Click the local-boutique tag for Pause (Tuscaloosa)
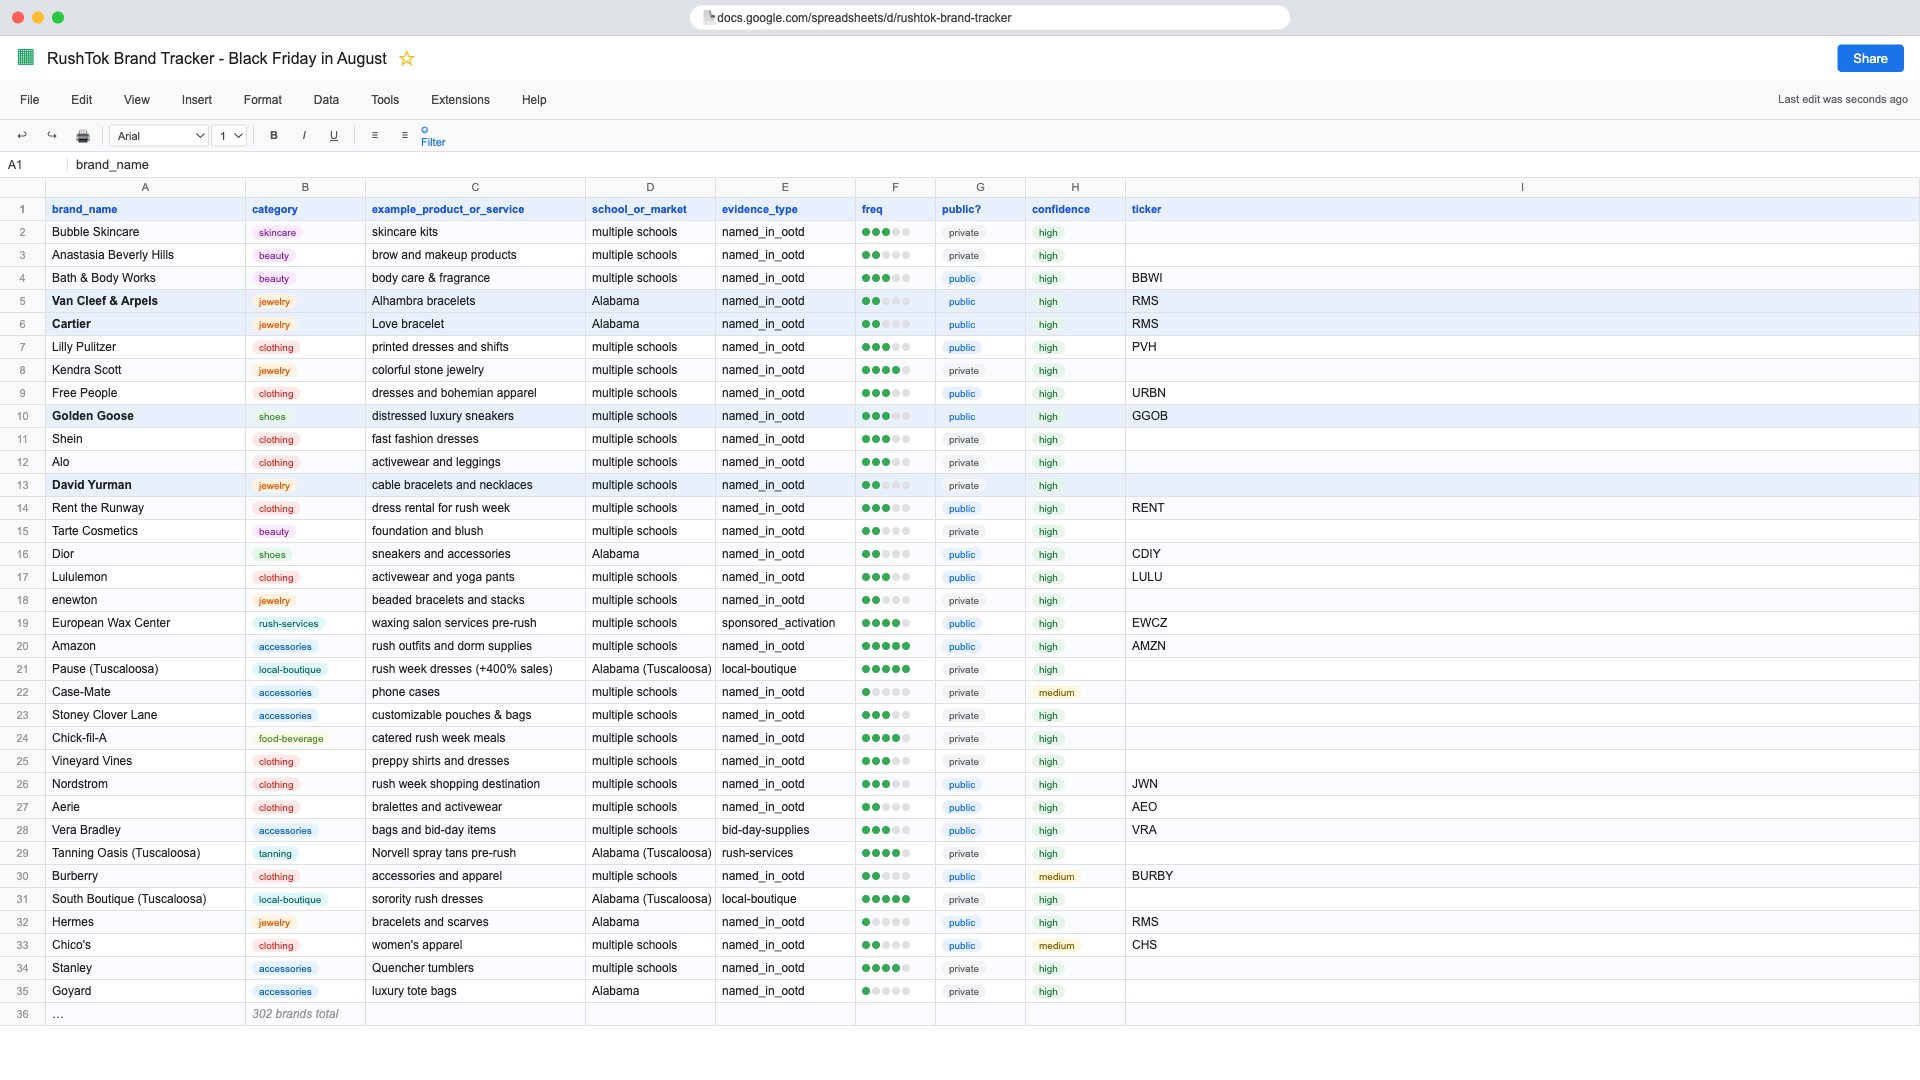Screen dimensions: 1920x1080 click(290, 670)
